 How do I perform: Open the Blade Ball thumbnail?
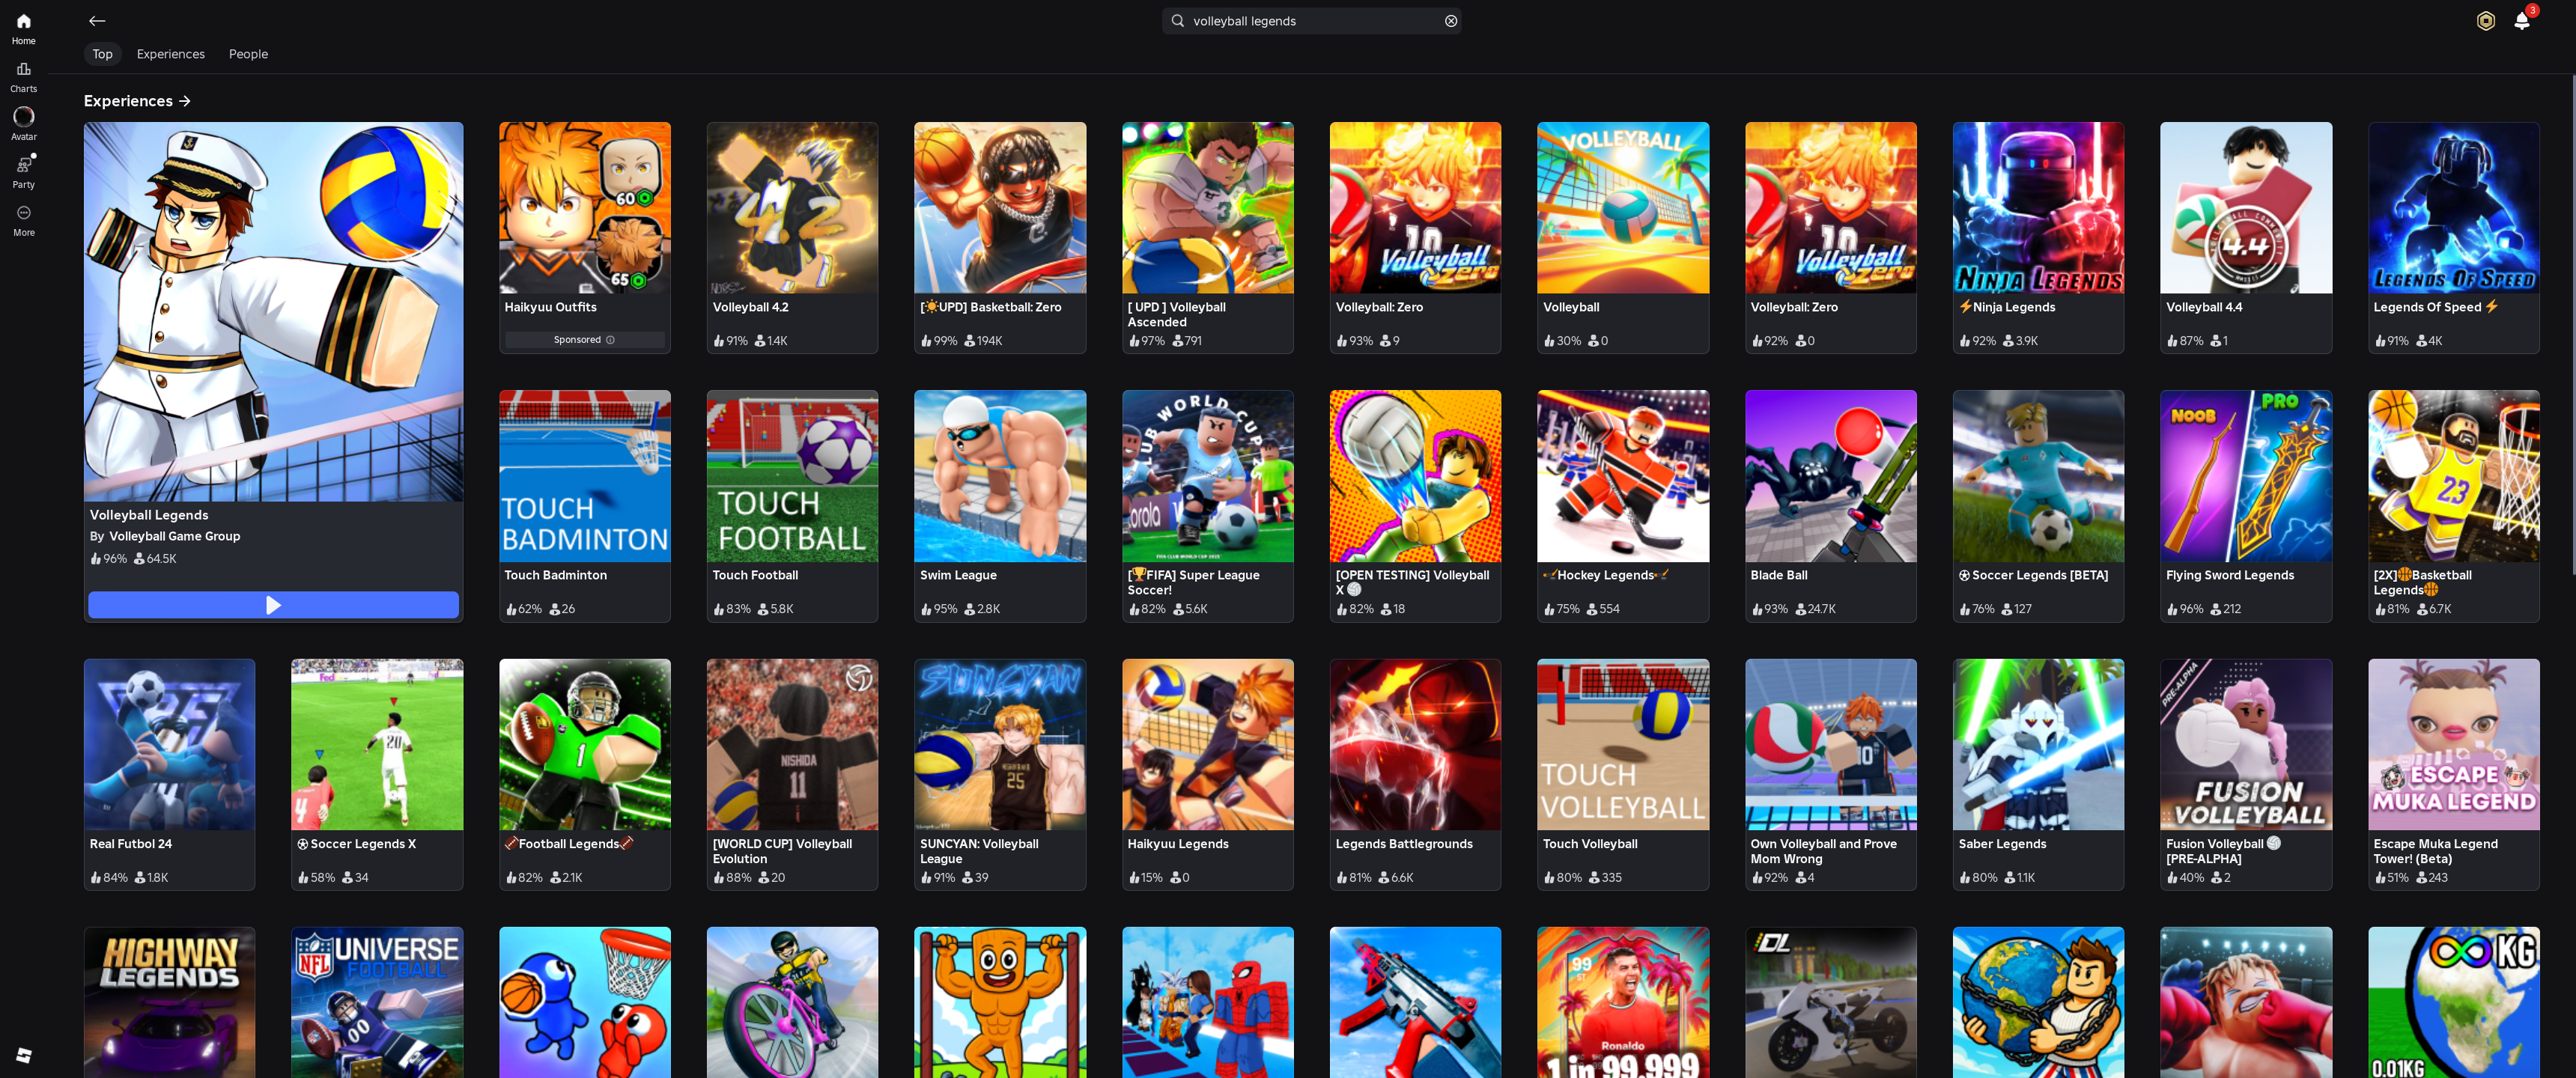coord(1830,476)
